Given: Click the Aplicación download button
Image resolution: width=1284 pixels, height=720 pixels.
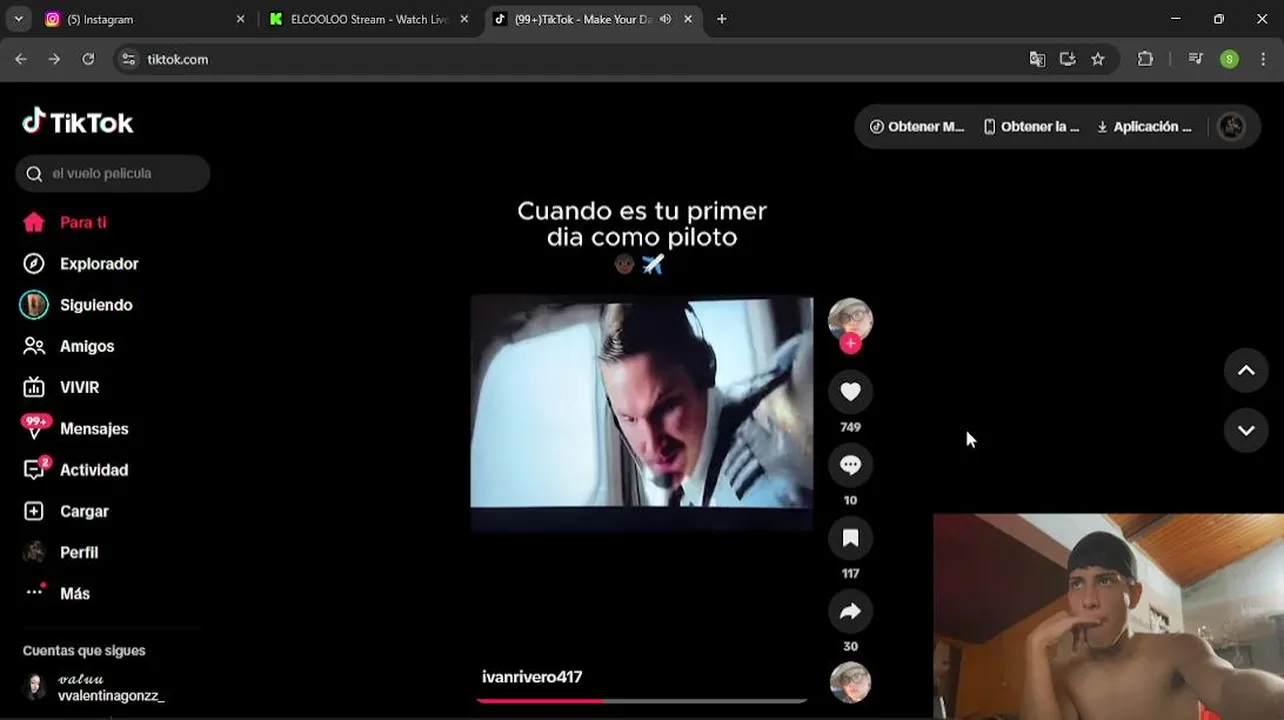Looking at the screenshot, I should click(x=1144, y=127).
